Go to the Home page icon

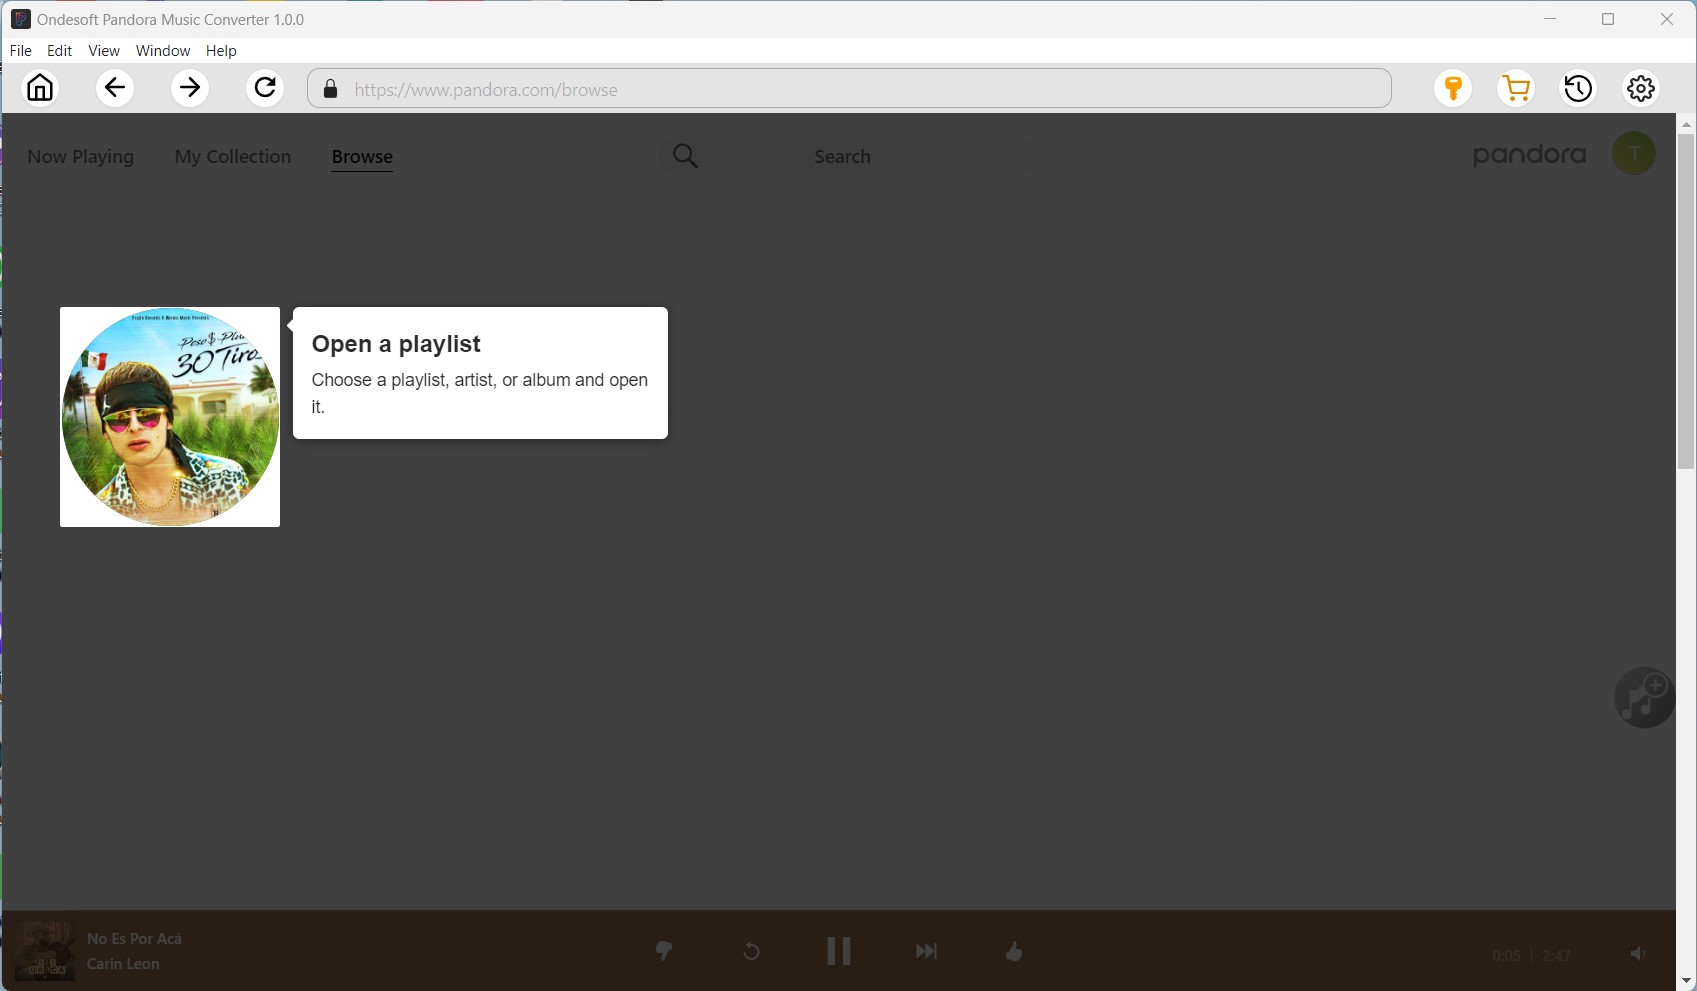[41, 88]
